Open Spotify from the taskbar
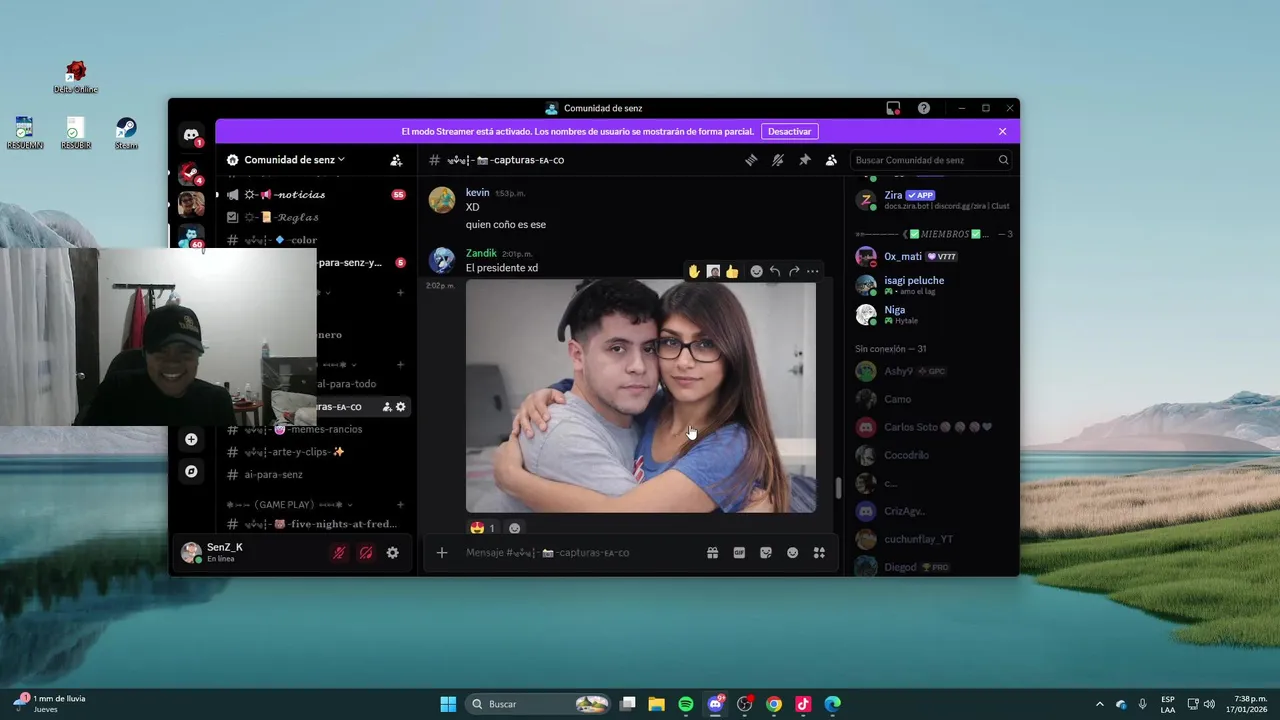1280x720 pixels. (686, 704)
